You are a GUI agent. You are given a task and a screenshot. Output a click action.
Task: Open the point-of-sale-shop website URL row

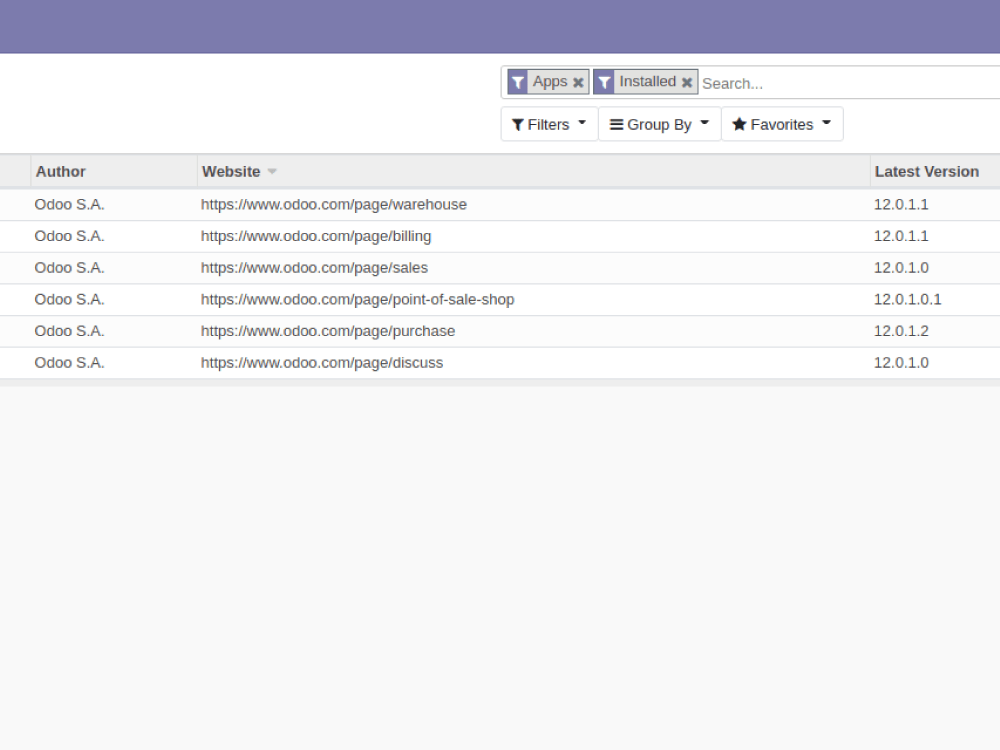(357, 300)
